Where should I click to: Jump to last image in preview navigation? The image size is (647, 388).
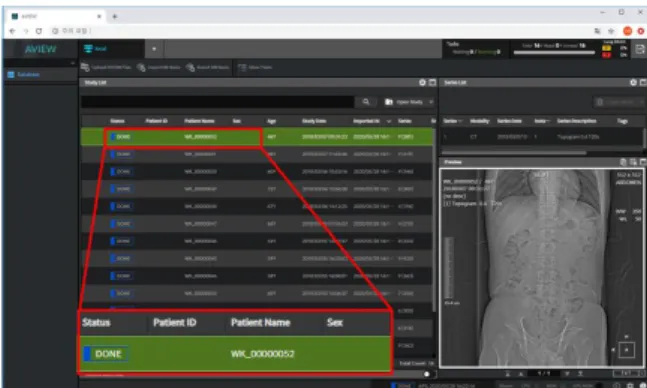580,374
